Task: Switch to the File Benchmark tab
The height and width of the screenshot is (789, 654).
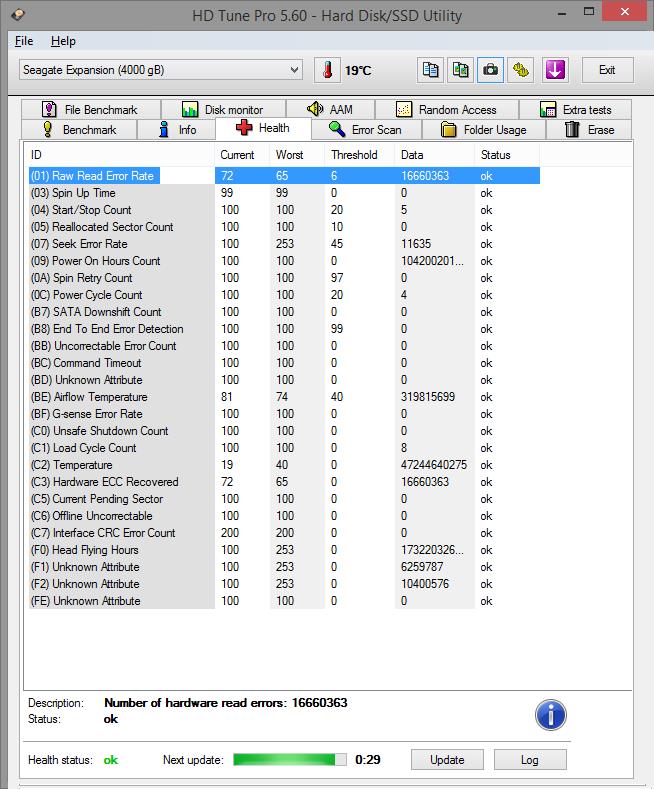Action: pos(91,109)
